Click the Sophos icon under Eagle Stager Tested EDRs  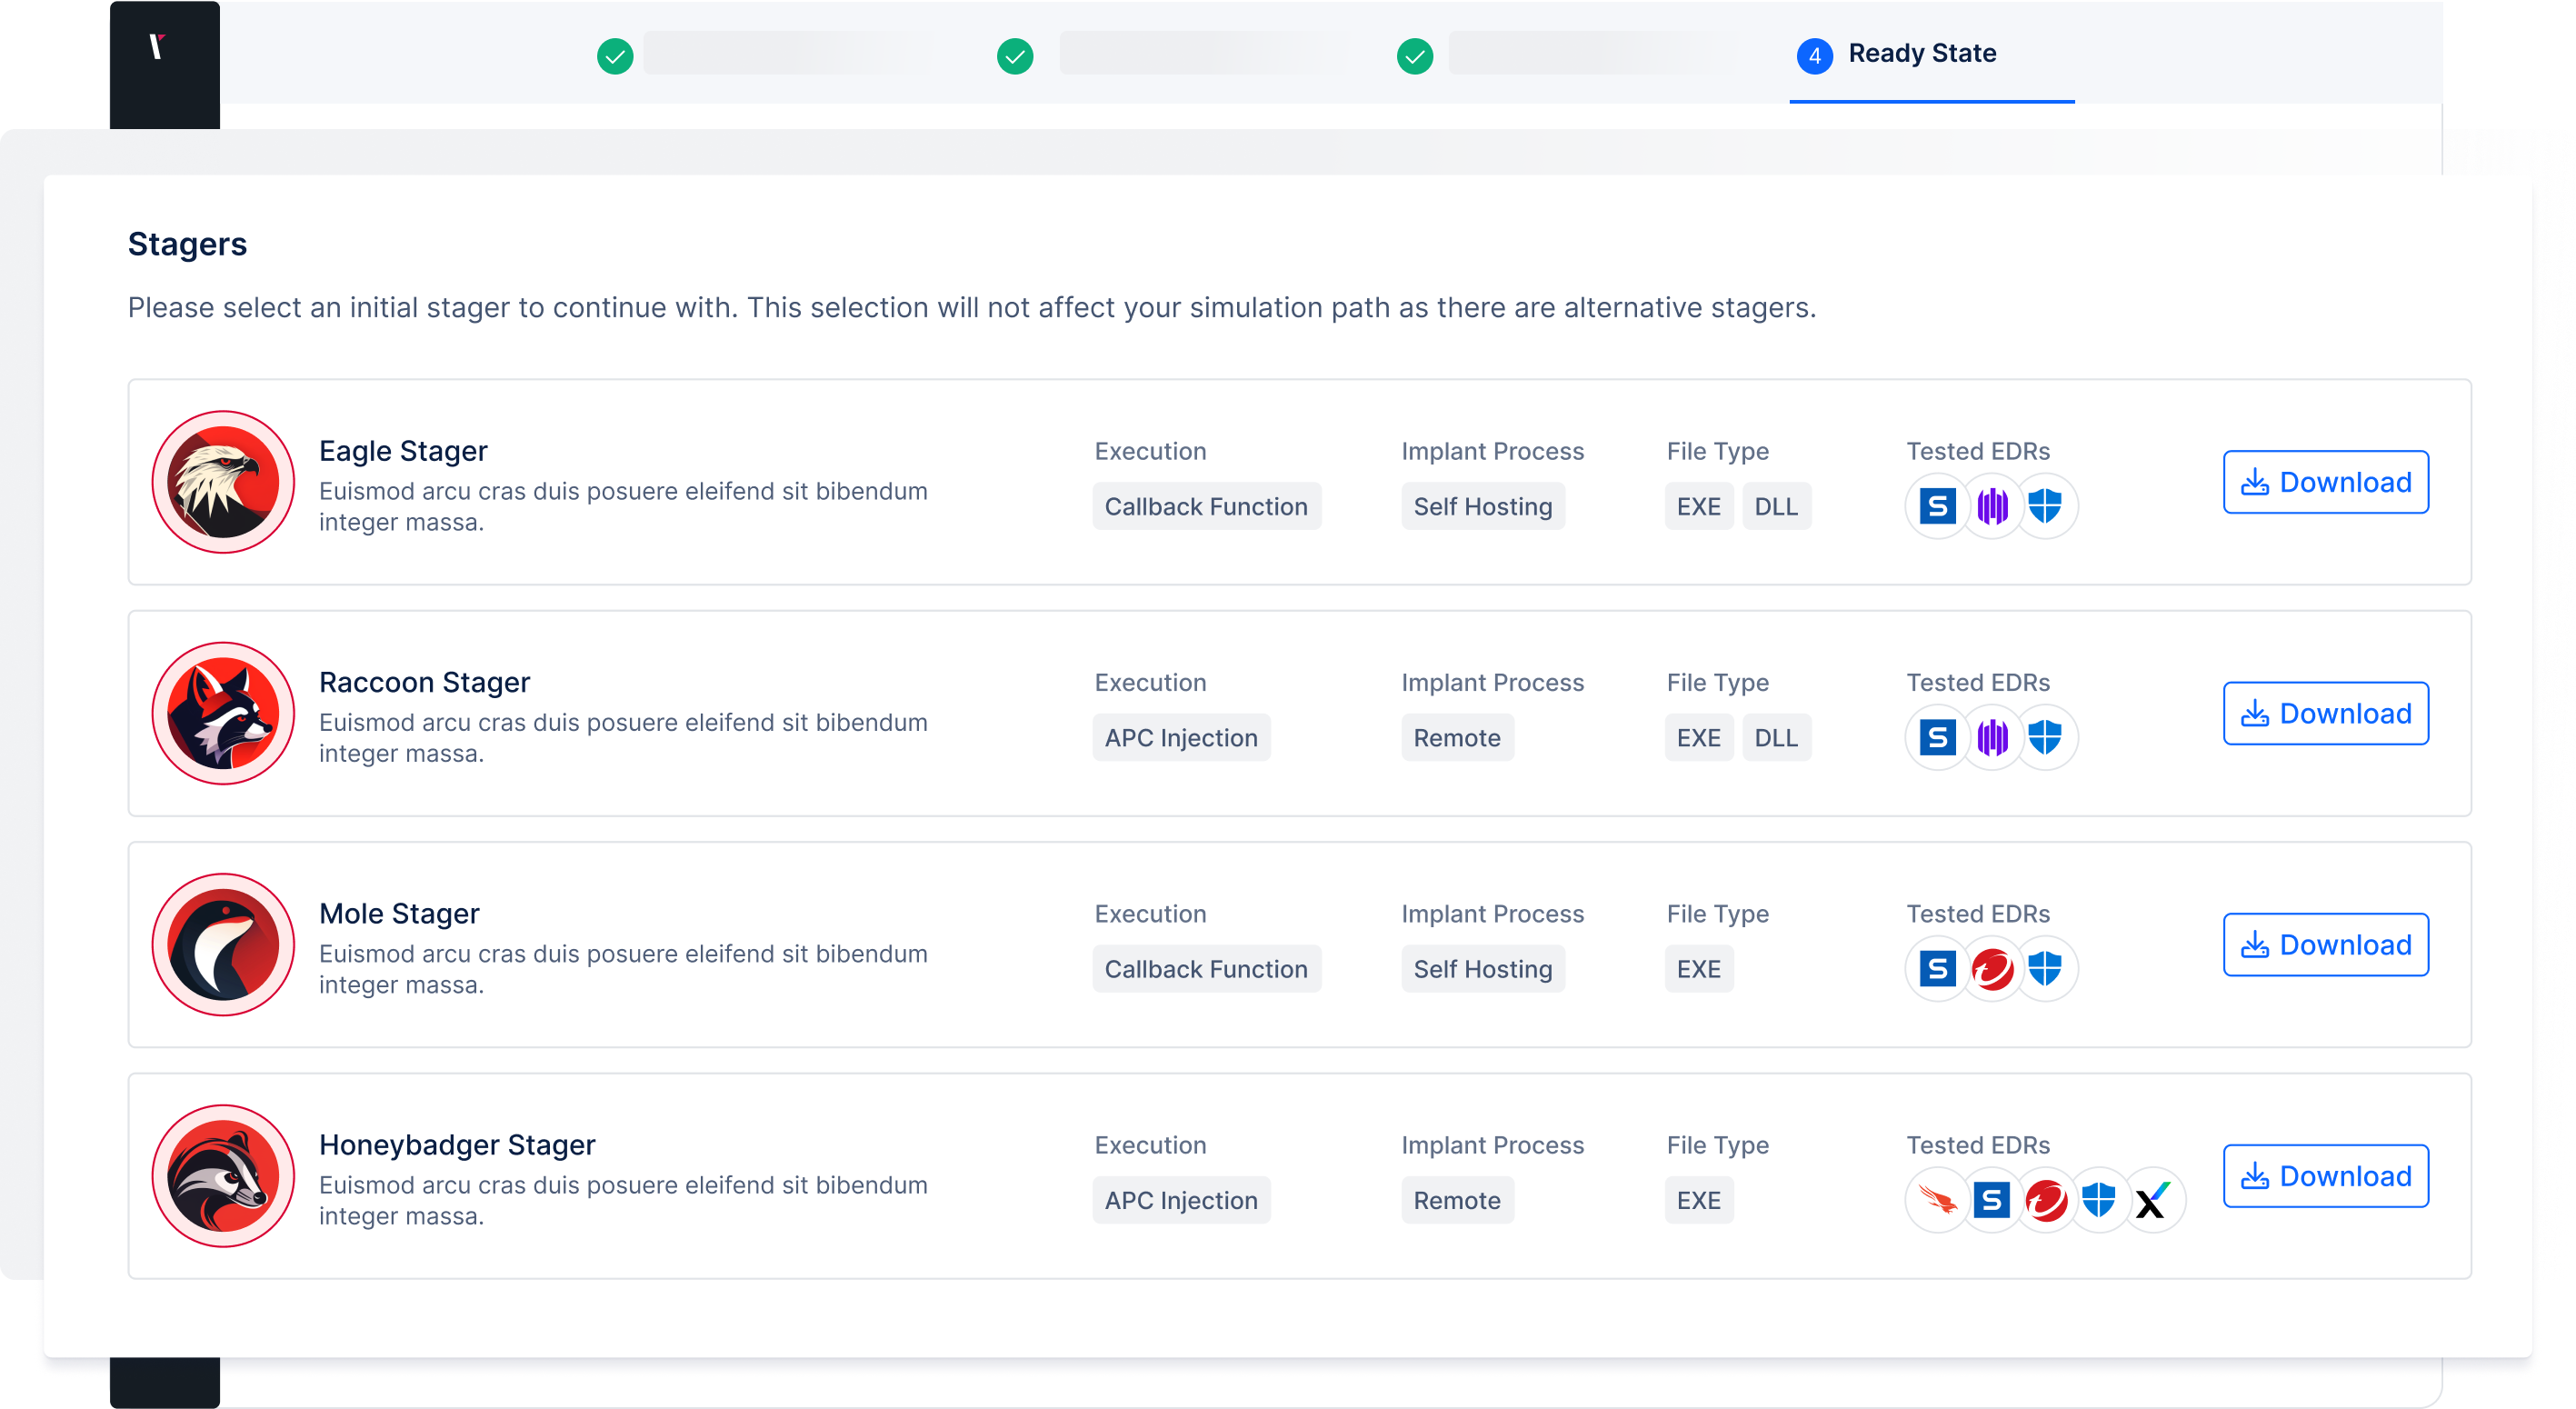1938,506
